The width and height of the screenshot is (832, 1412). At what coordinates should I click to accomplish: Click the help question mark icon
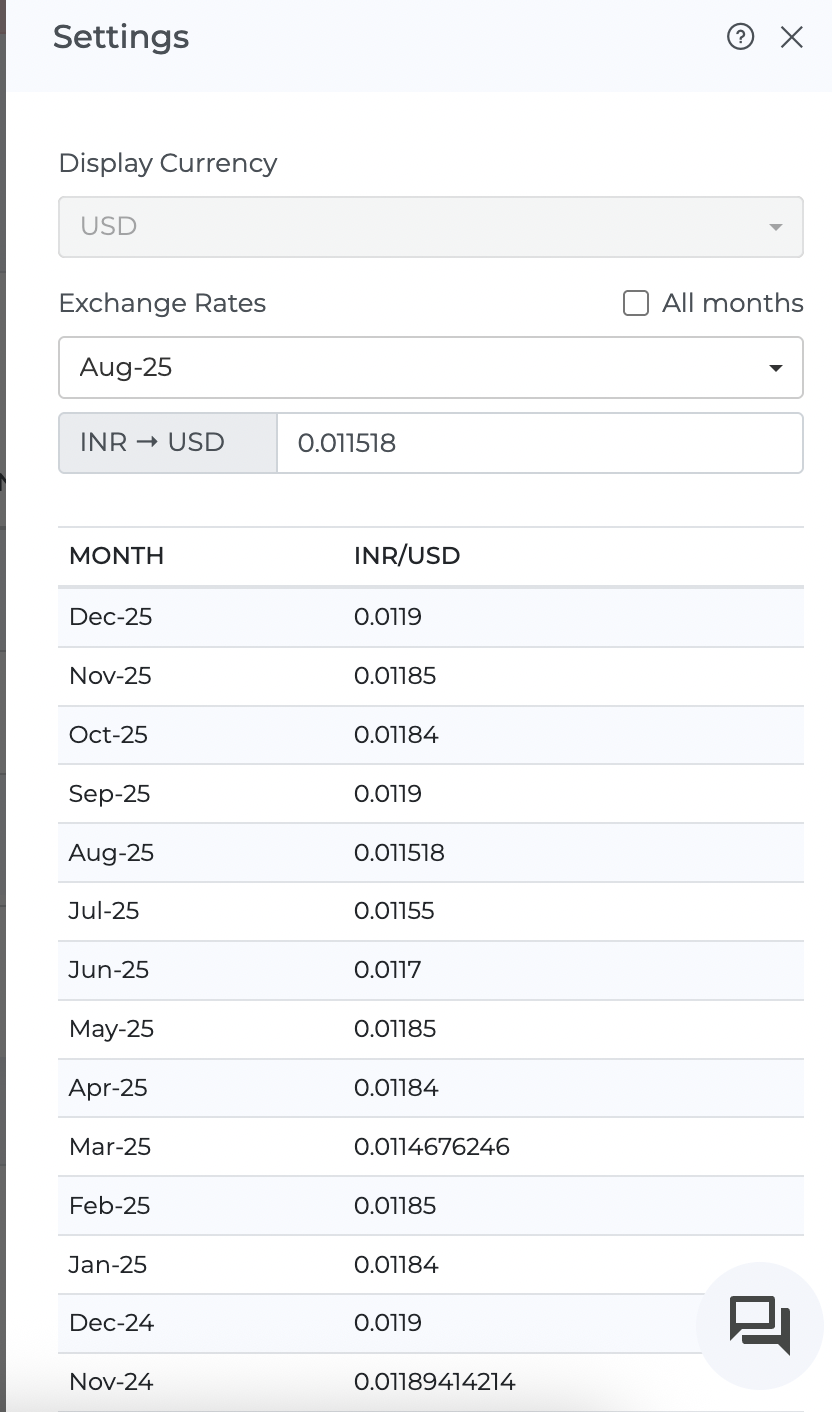pyautogui.click(x=740, y=37)
